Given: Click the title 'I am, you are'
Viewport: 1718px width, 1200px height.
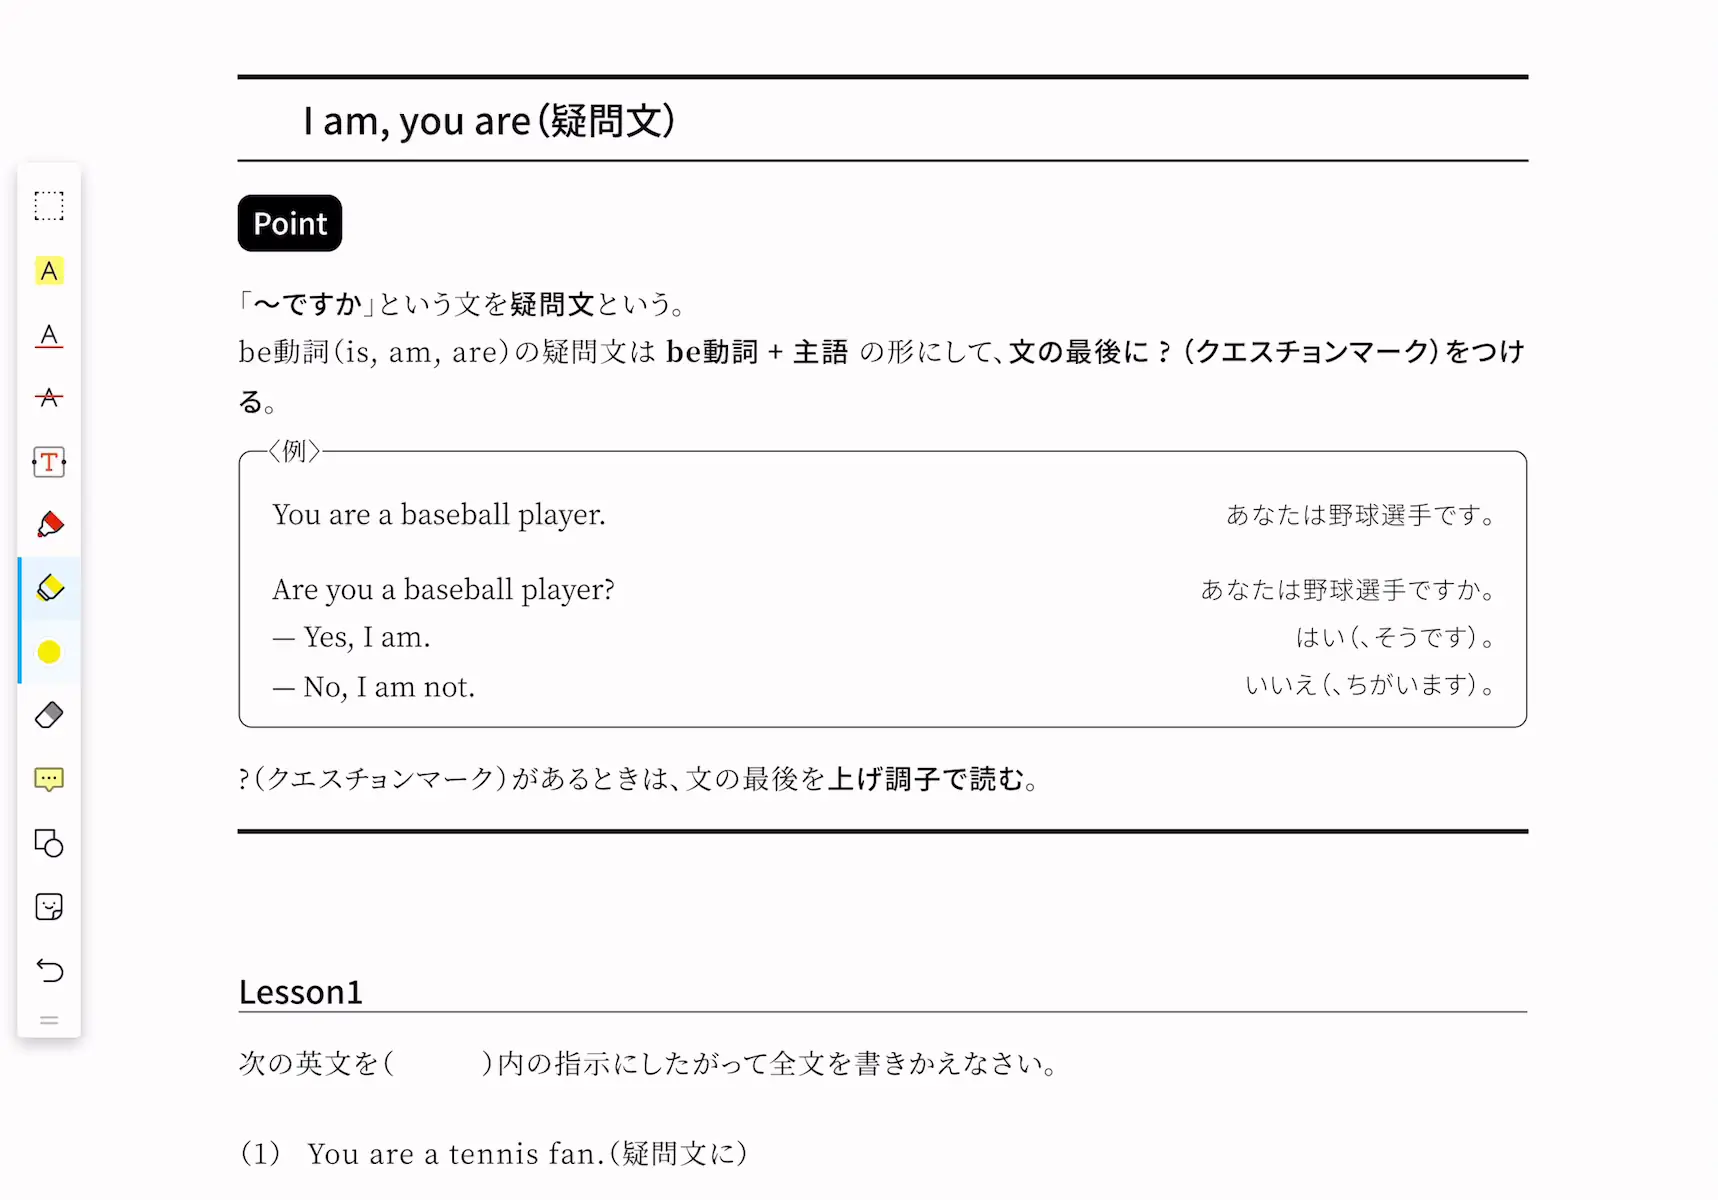Looking at the screenshot, I should (x=416, y=121).
